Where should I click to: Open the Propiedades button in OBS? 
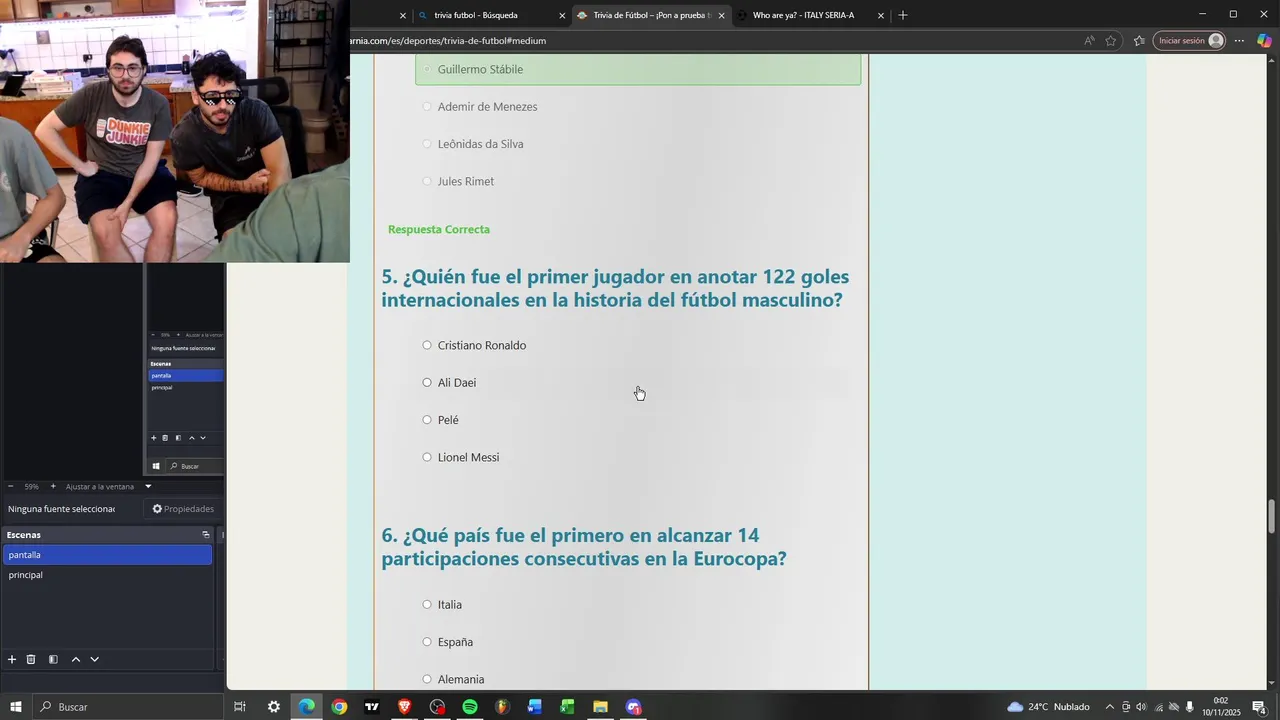183,509
